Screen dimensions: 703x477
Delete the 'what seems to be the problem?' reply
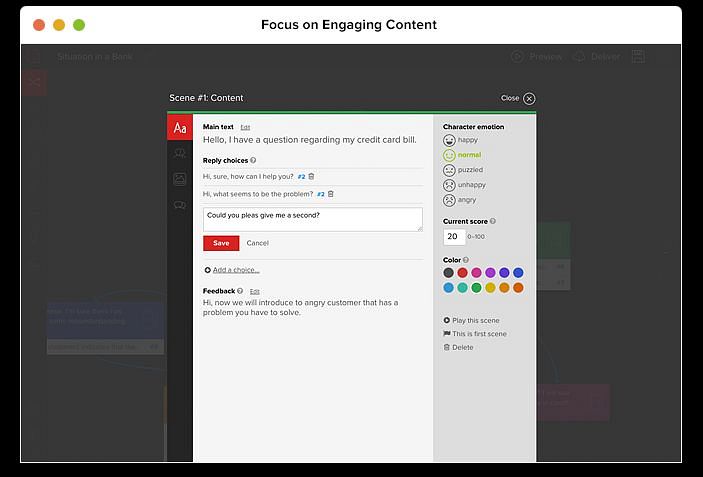pos(330,194)
